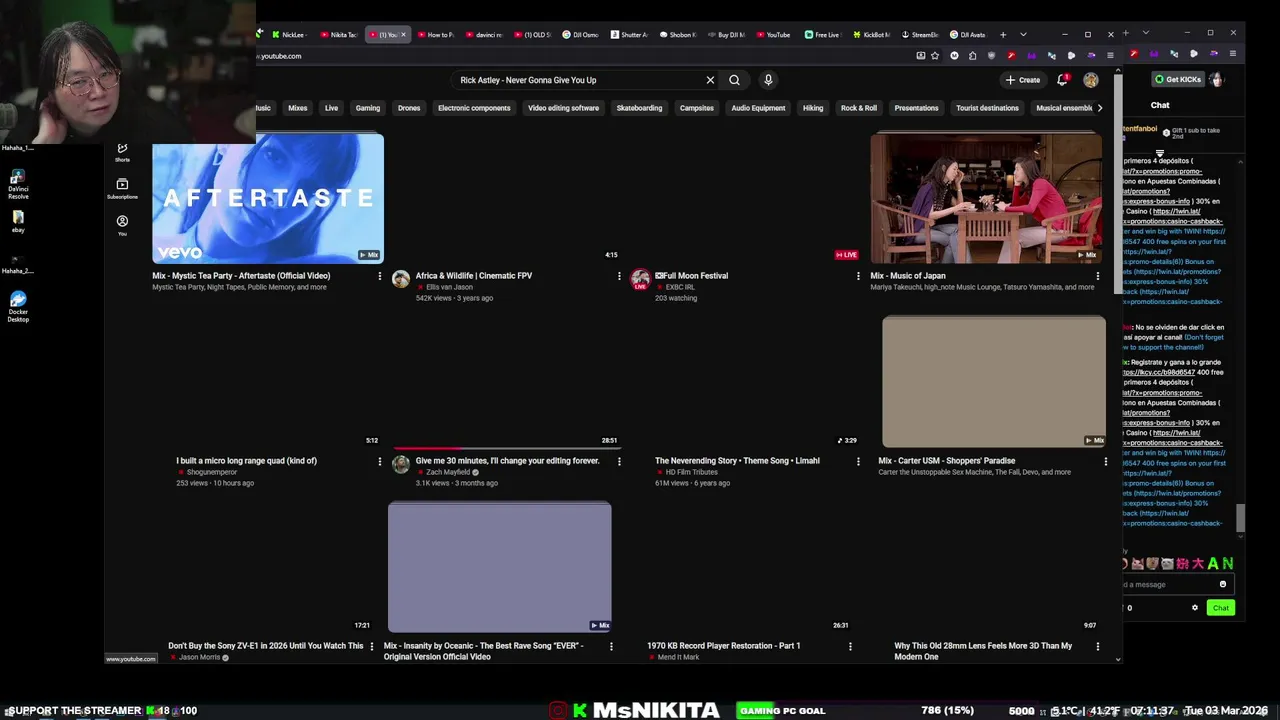This screenshot has height=720, width=1280.
Task: Open the Zach Mayfield channel avatar
Action: coord(401,464)
